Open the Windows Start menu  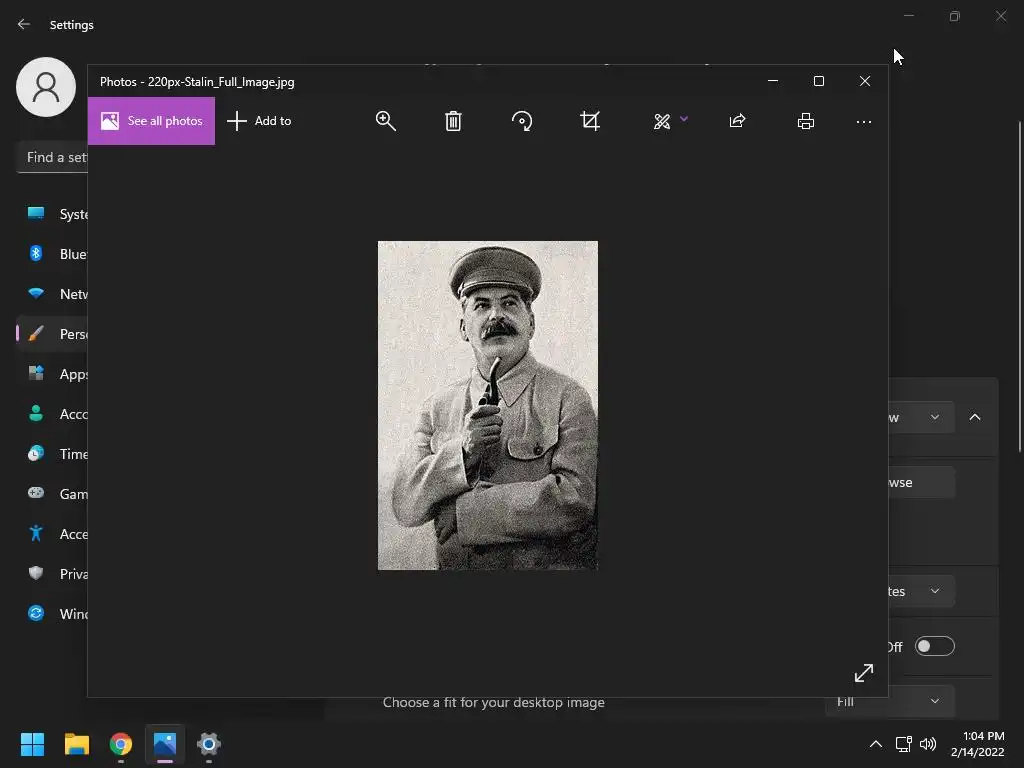pyautogui.click(x=32, y=744)
